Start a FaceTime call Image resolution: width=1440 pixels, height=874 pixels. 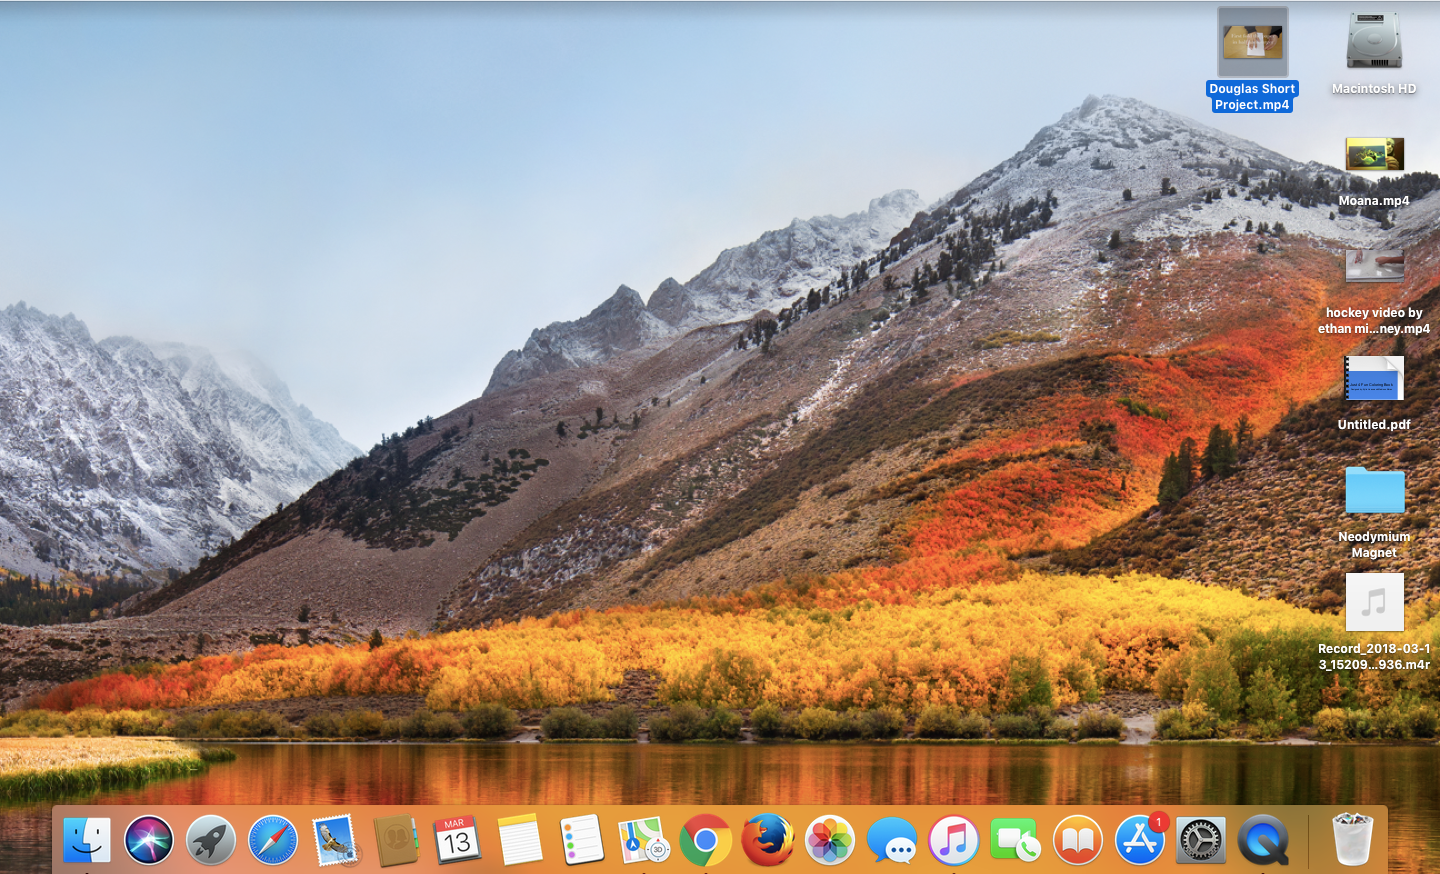1015,840
